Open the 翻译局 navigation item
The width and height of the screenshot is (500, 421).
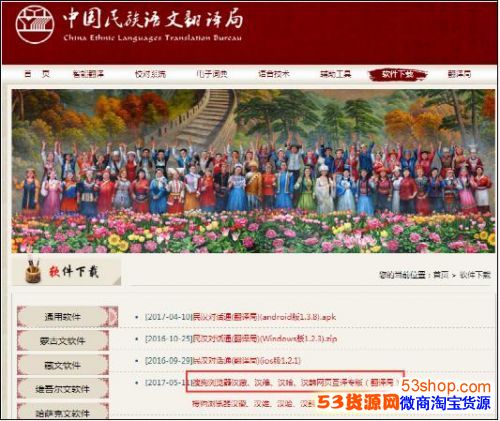pos(459,74)
